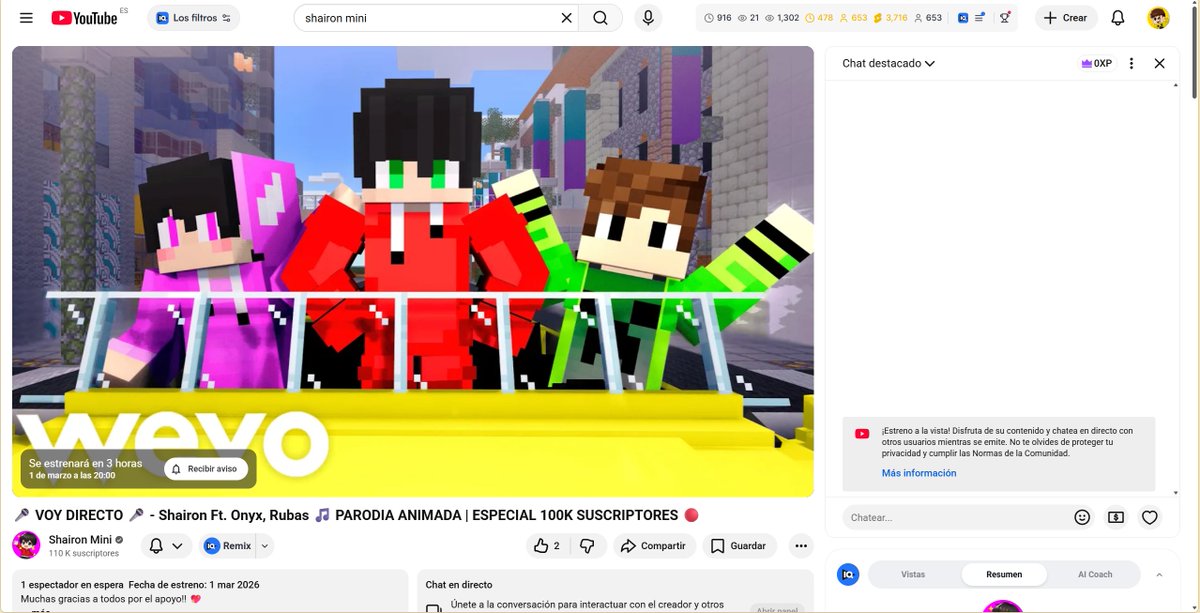Screen dimensions: 1200x613
Task: Click the Compartir share button
Action: pos(653,546)
